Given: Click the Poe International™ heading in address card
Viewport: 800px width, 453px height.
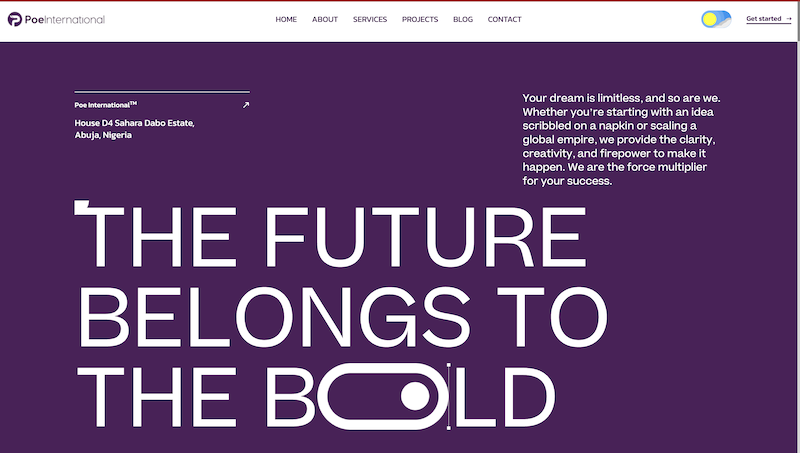Looking at the screenshot, I should 106,105.
